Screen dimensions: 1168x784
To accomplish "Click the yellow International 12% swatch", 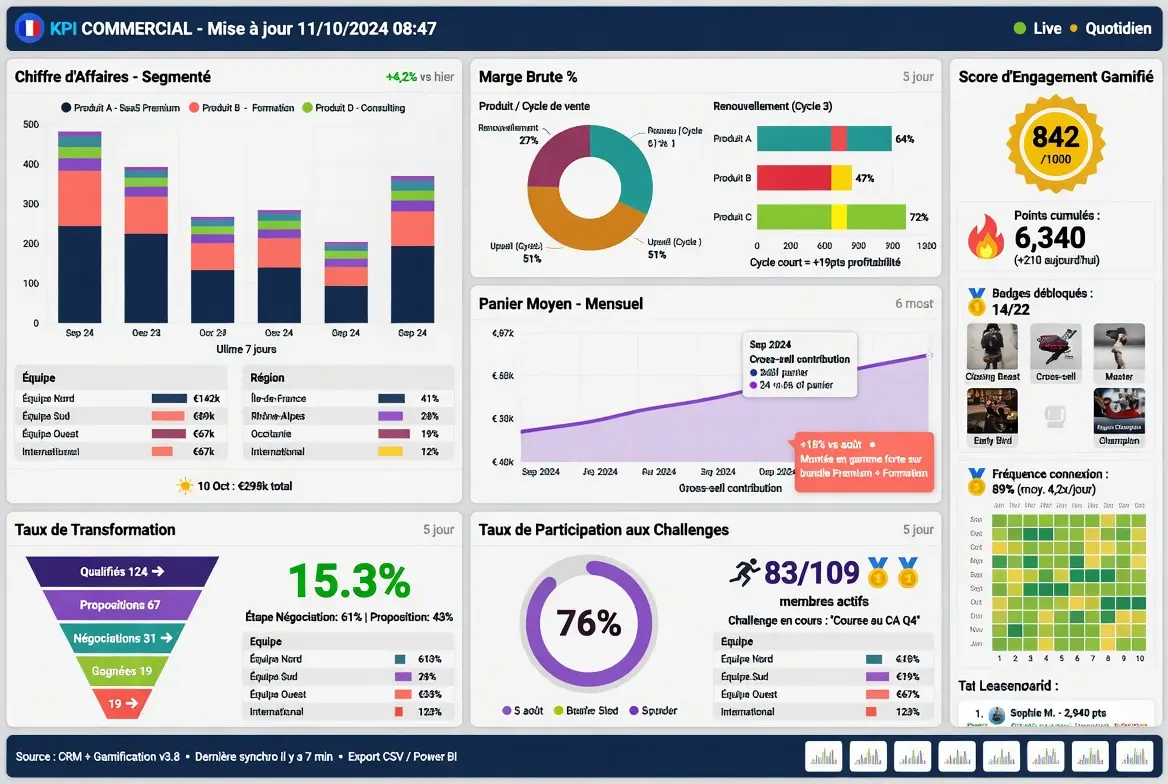I will point(390,452).
